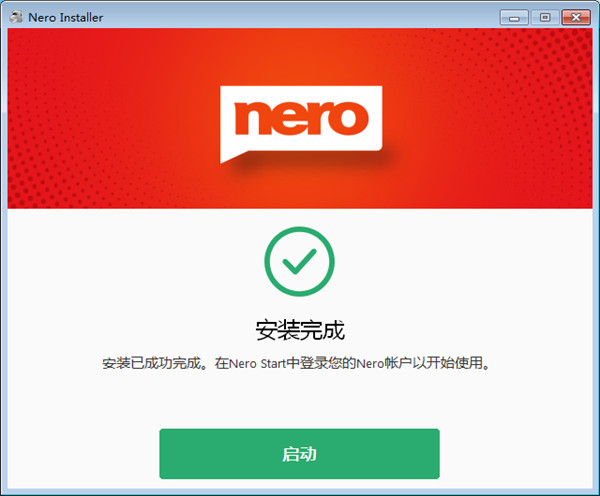Minimize the Nero Installer window
The height and width of the screenshot is (496, 600).
tap(514, 18)
